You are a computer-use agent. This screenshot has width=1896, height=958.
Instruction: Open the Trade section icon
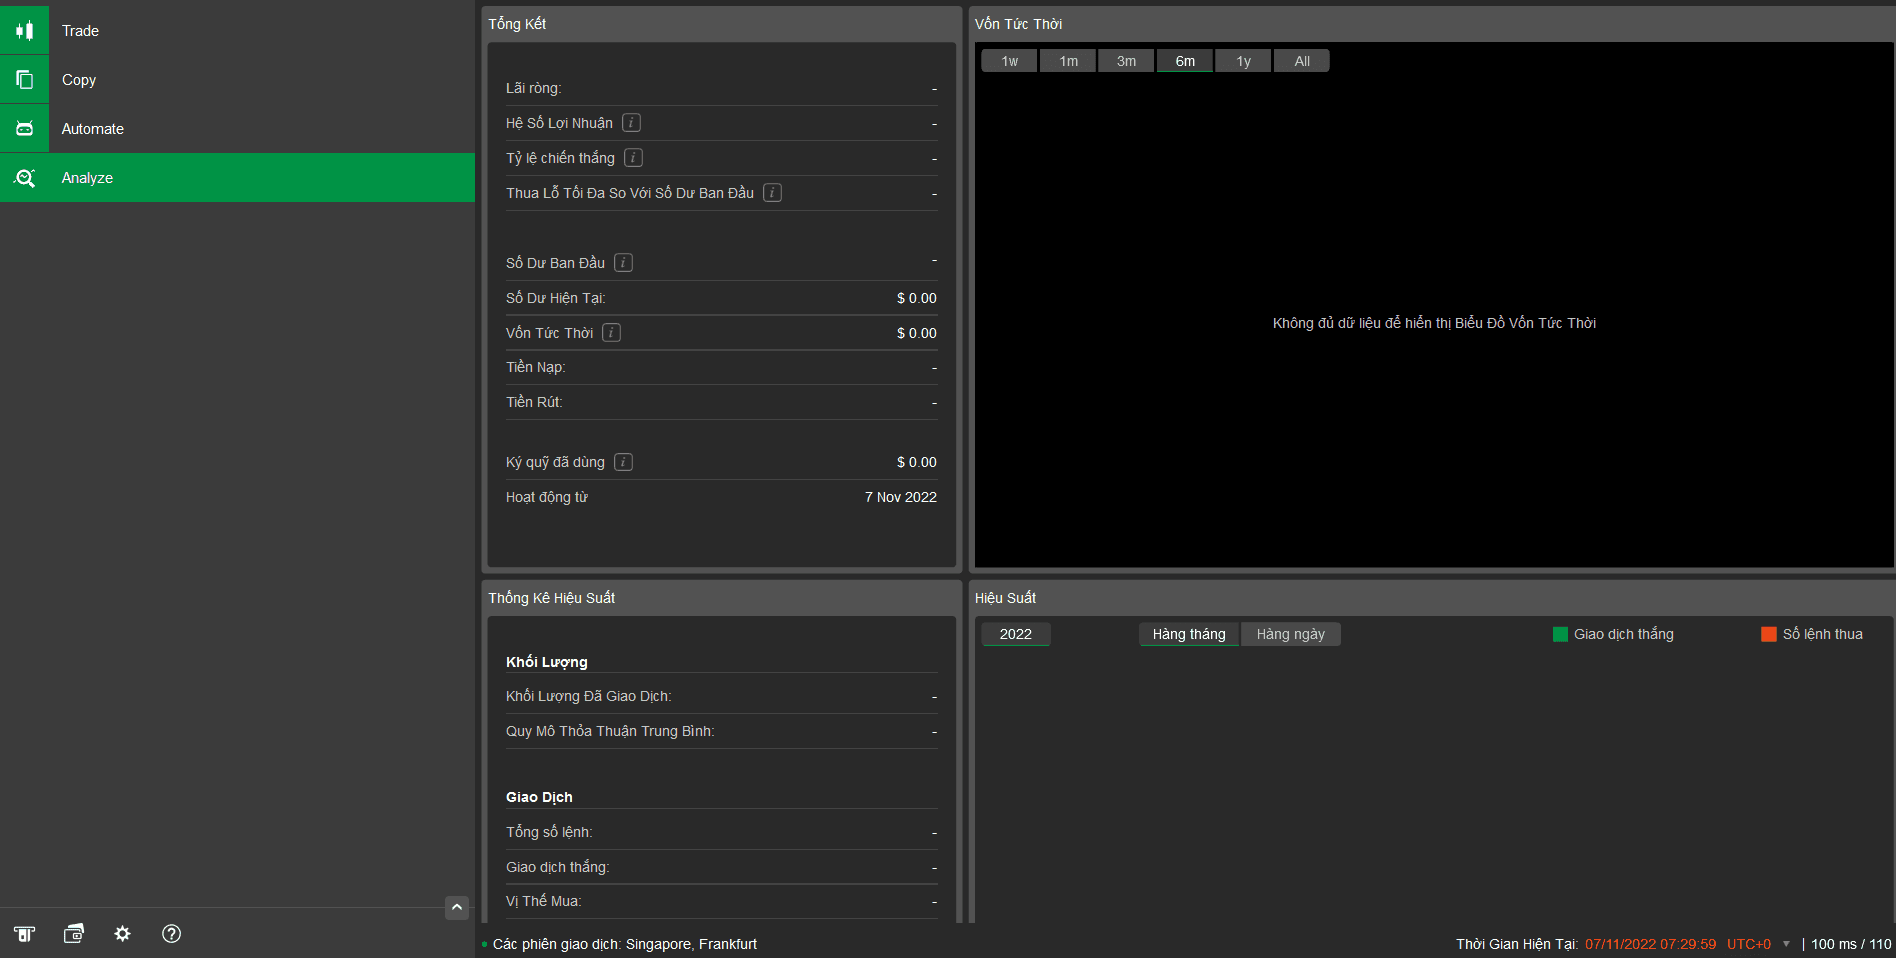coord(24,30)
